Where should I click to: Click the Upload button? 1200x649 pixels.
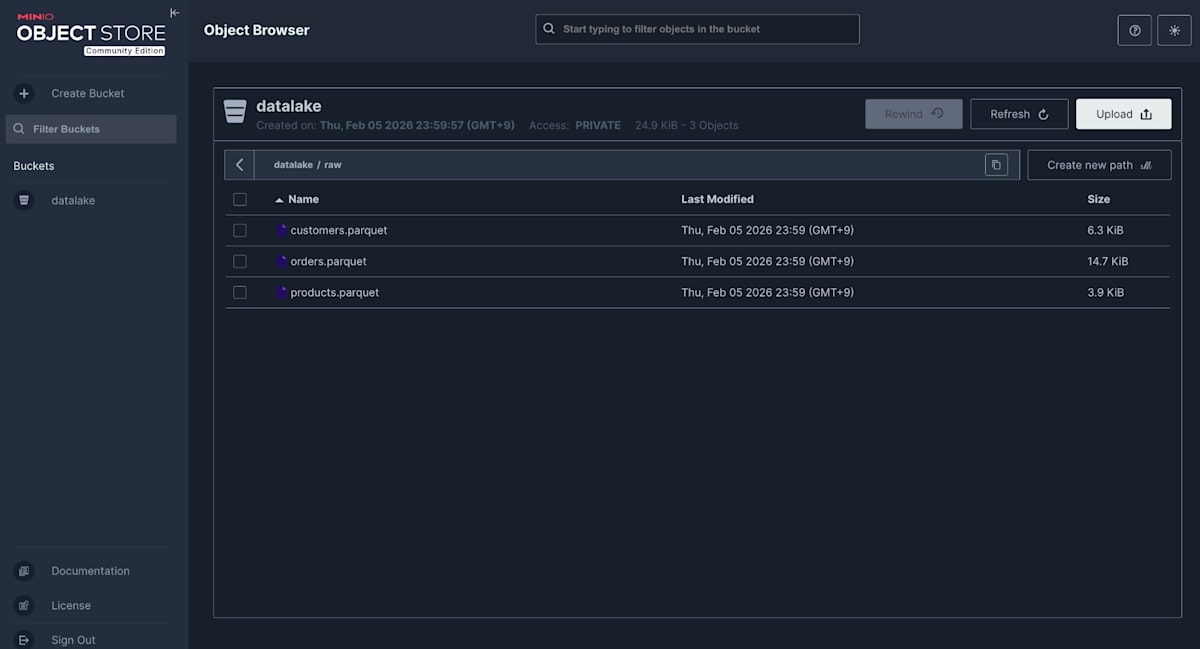coord(1124,114)
